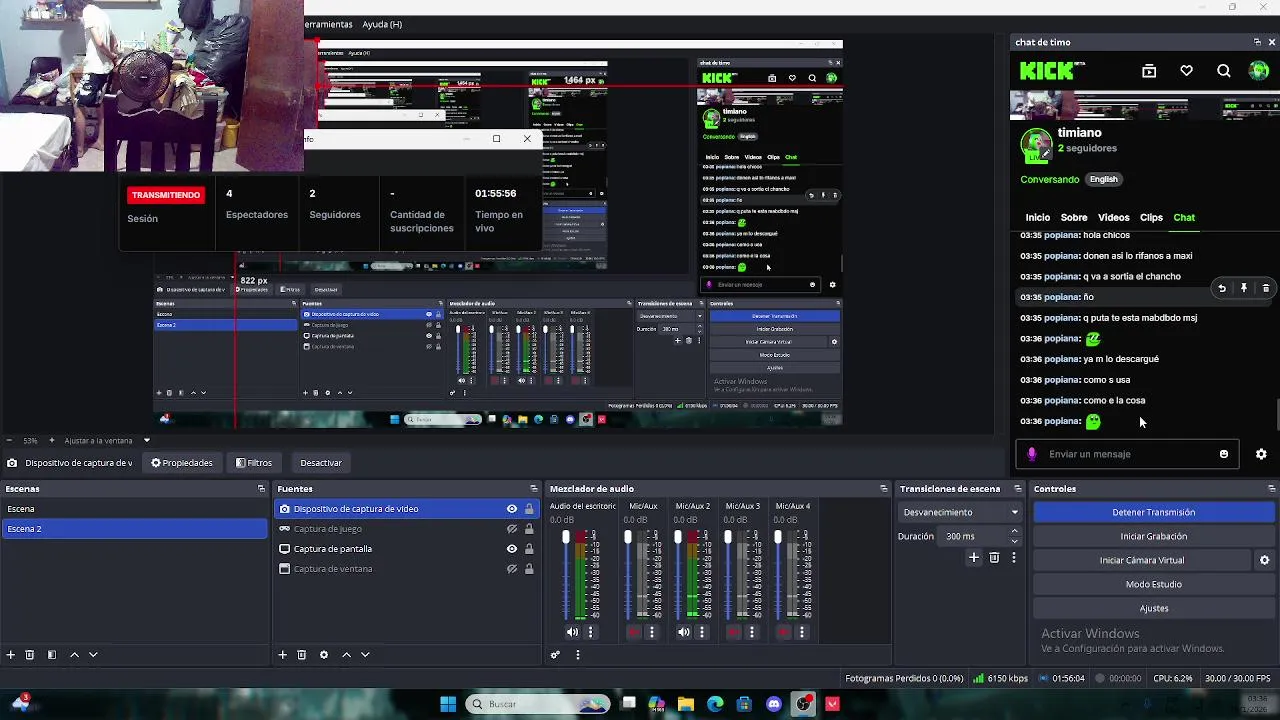
Task: Switch to Kick Sobre tab
Action: (1074, 218)
